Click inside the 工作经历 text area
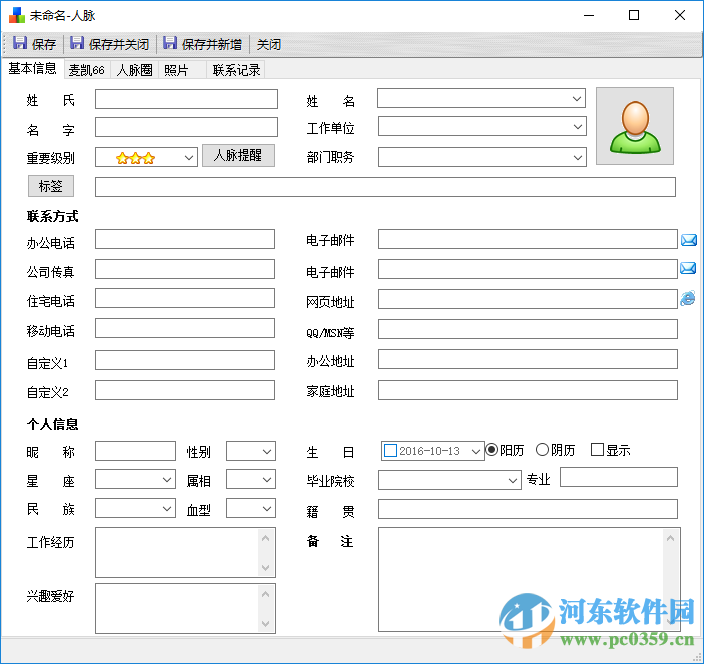 pyautogui.click(x=176, y=553)
